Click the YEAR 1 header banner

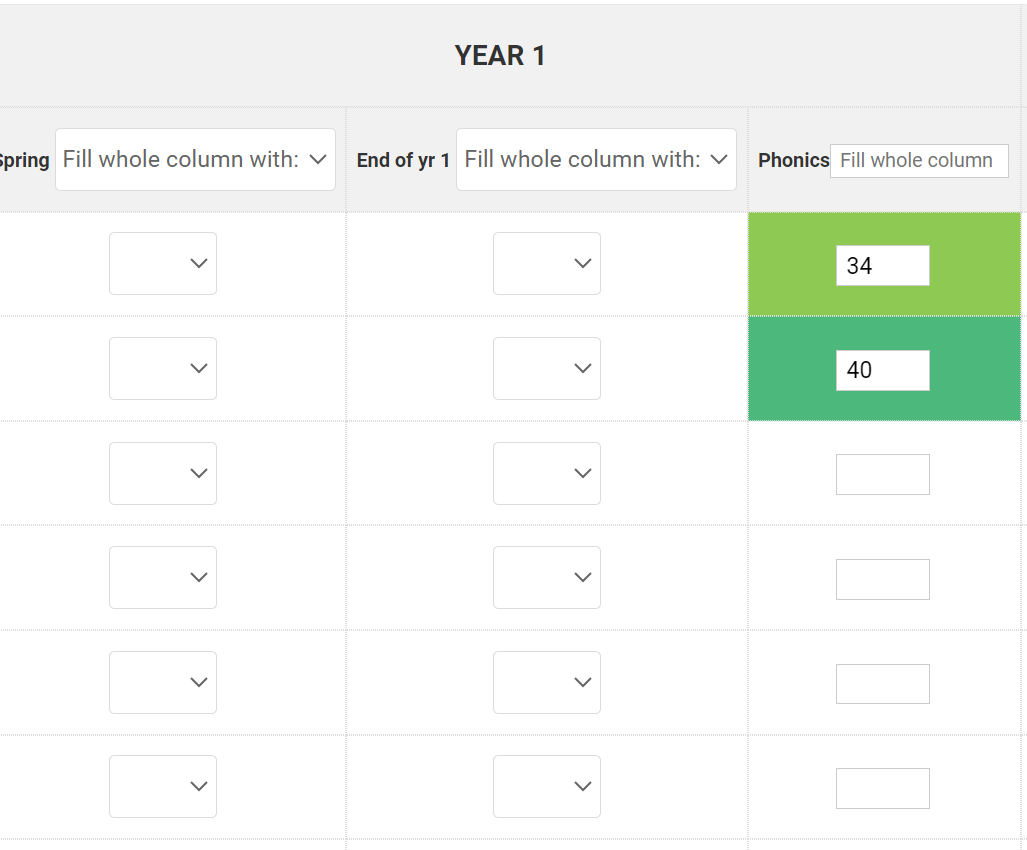click(500, 55)
